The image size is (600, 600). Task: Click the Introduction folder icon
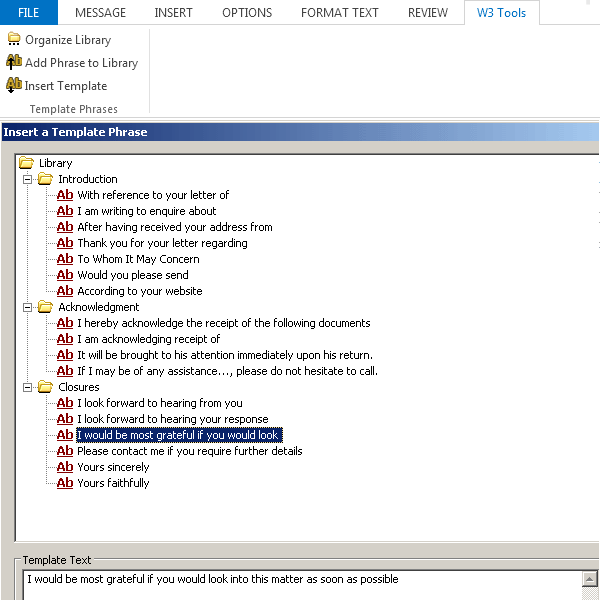(x=45, y=179)
